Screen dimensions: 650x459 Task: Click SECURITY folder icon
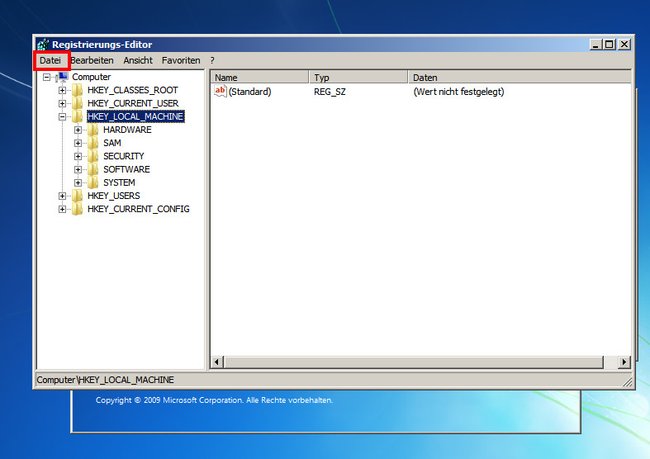tap(93, 156)
